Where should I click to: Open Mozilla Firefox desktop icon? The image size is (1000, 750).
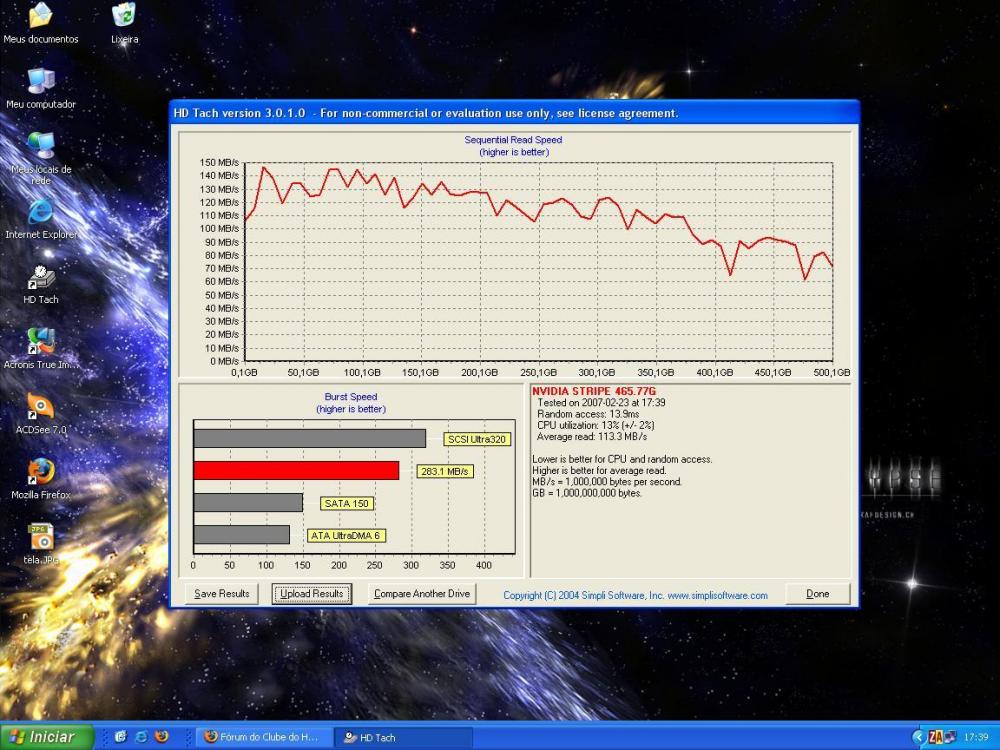(x=41, y=473)
